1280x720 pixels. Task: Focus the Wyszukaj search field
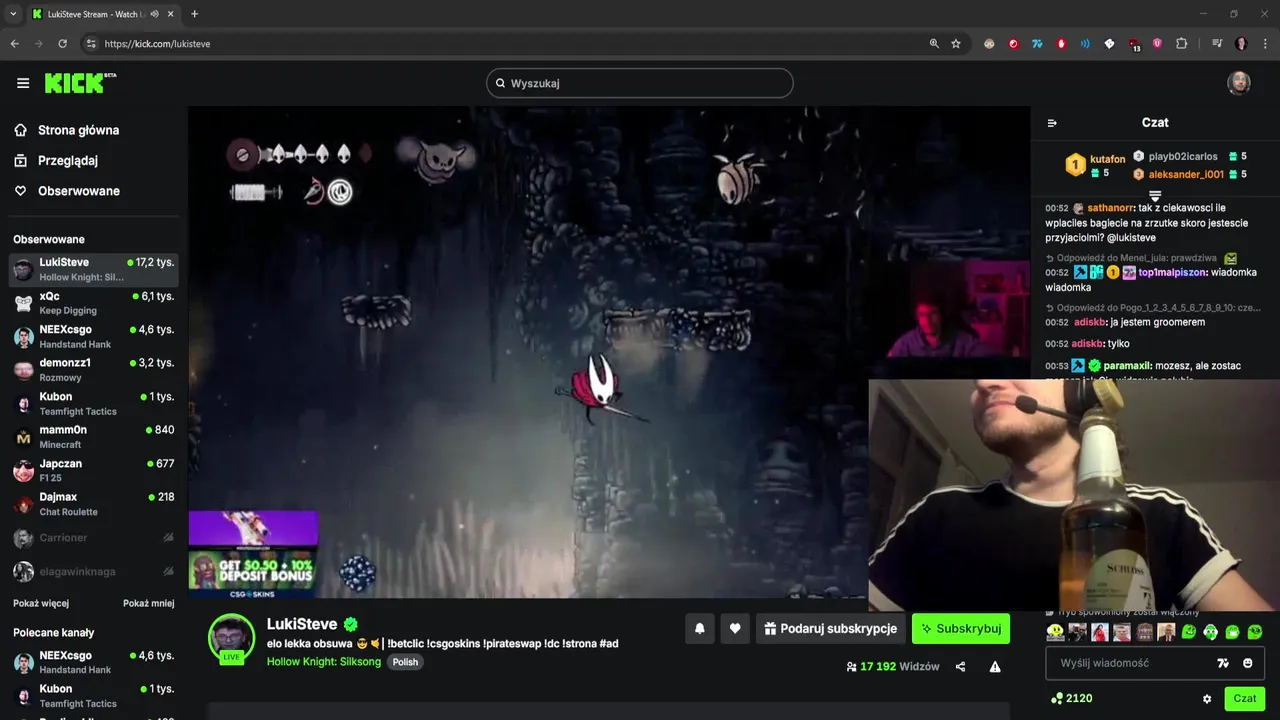click(x=640, y=83)
